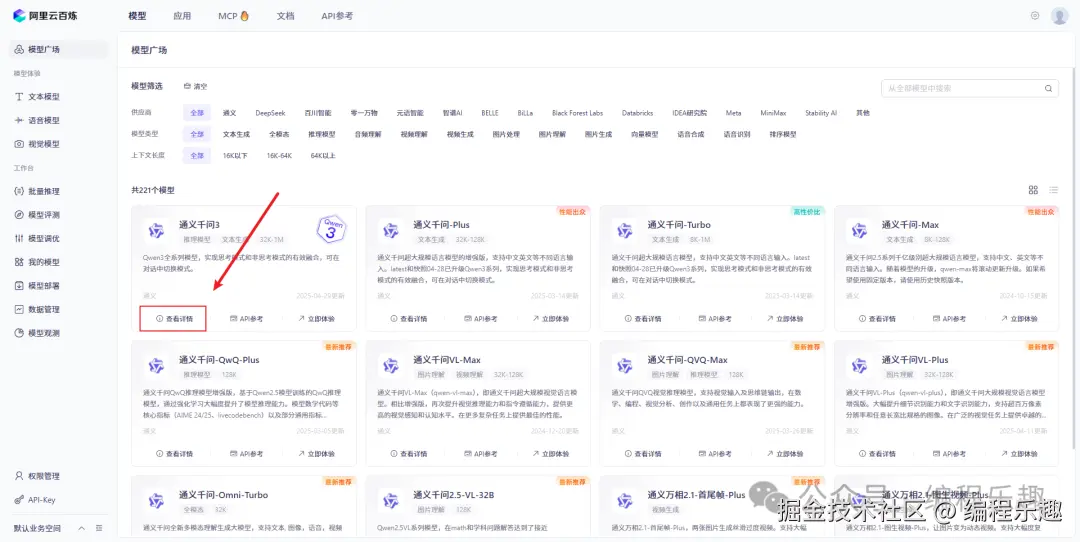Click the 语音模型 waveform icon

[19, 121]
